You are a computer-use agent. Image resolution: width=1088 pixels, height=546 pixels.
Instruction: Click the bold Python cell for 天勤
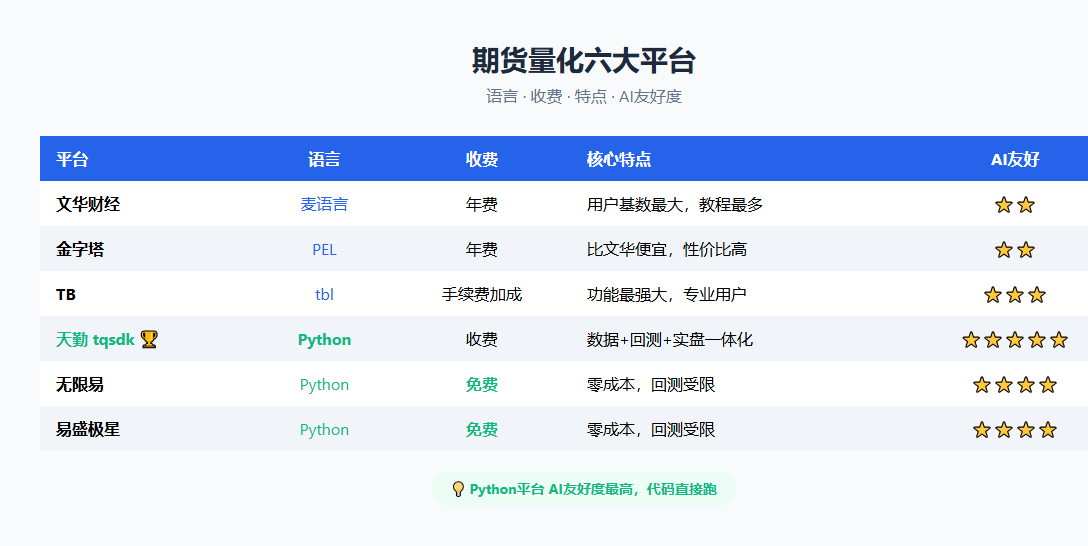click(x=324, y=340)
